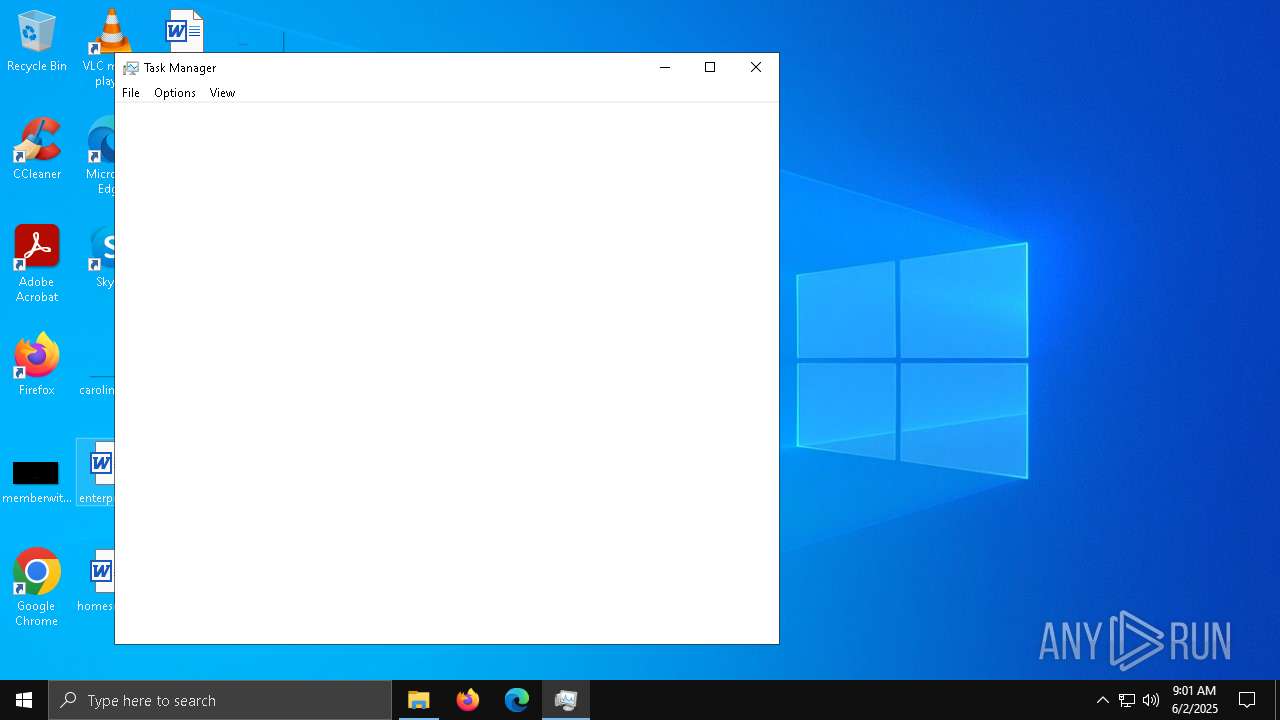Click the Task Manager title bar icon
1280x720 pixels.
[x=131, y=68]
